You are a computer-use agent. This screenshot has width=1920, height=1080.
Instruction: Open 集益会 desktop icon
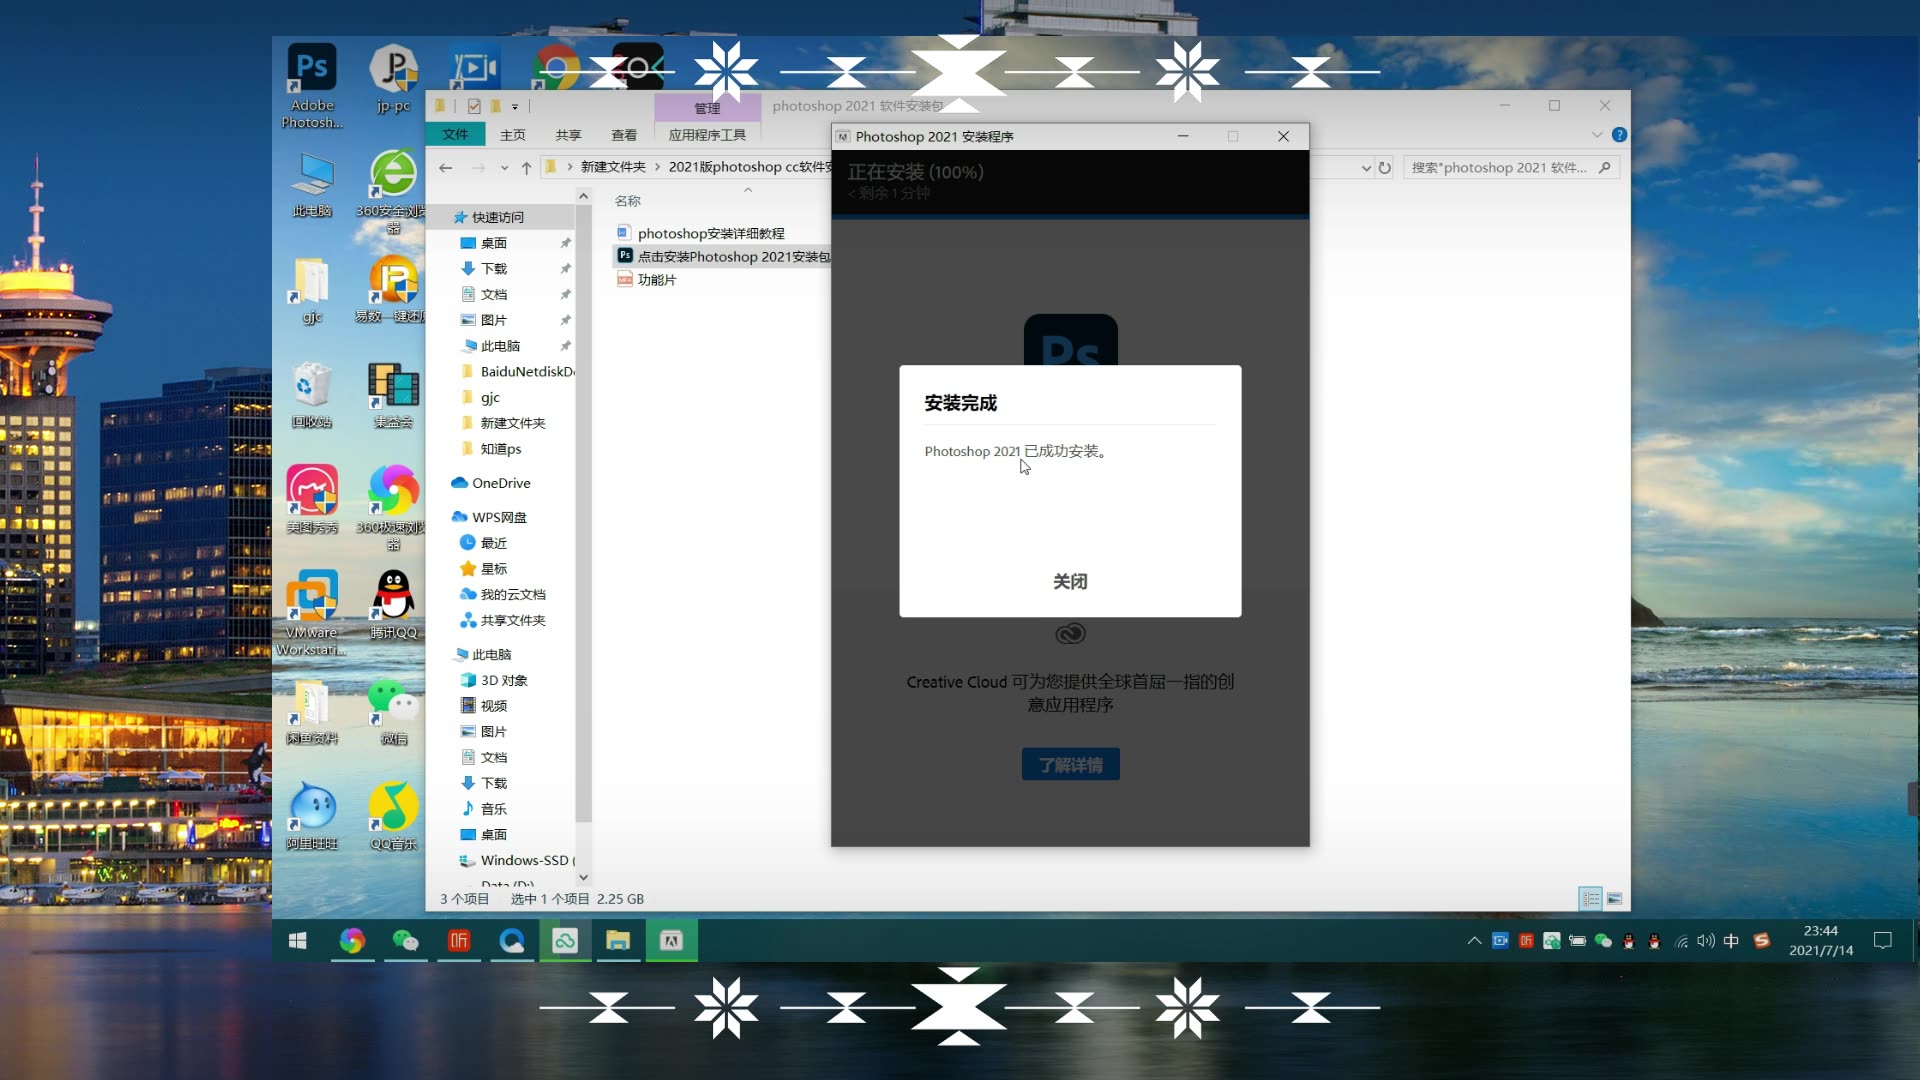pyautogui.click(x=393, y=396)
